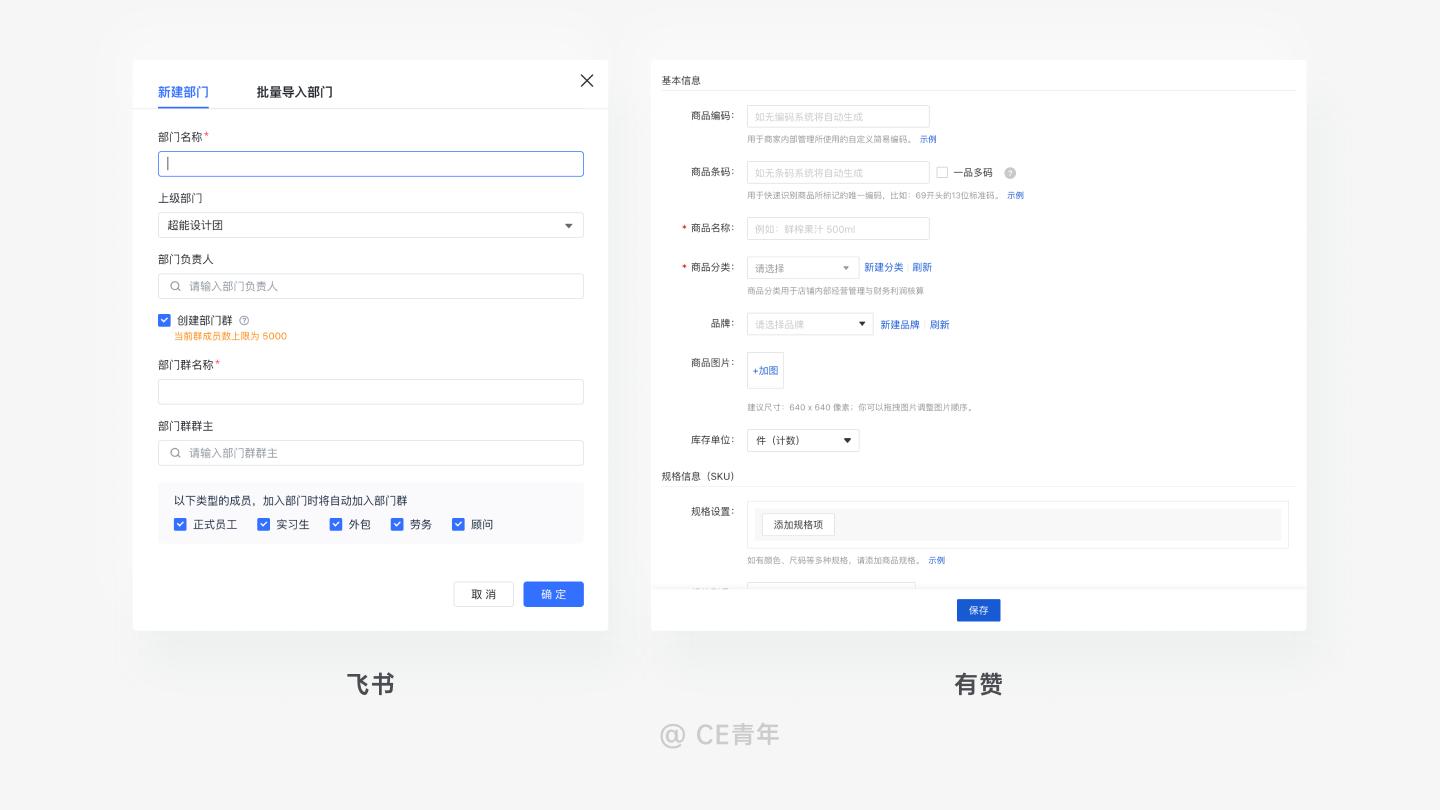This screenshot has width=1441, height=810.
Task: Click the help icon next to 一品多码
Action: pyautogui.click(x=1010, y=173)
